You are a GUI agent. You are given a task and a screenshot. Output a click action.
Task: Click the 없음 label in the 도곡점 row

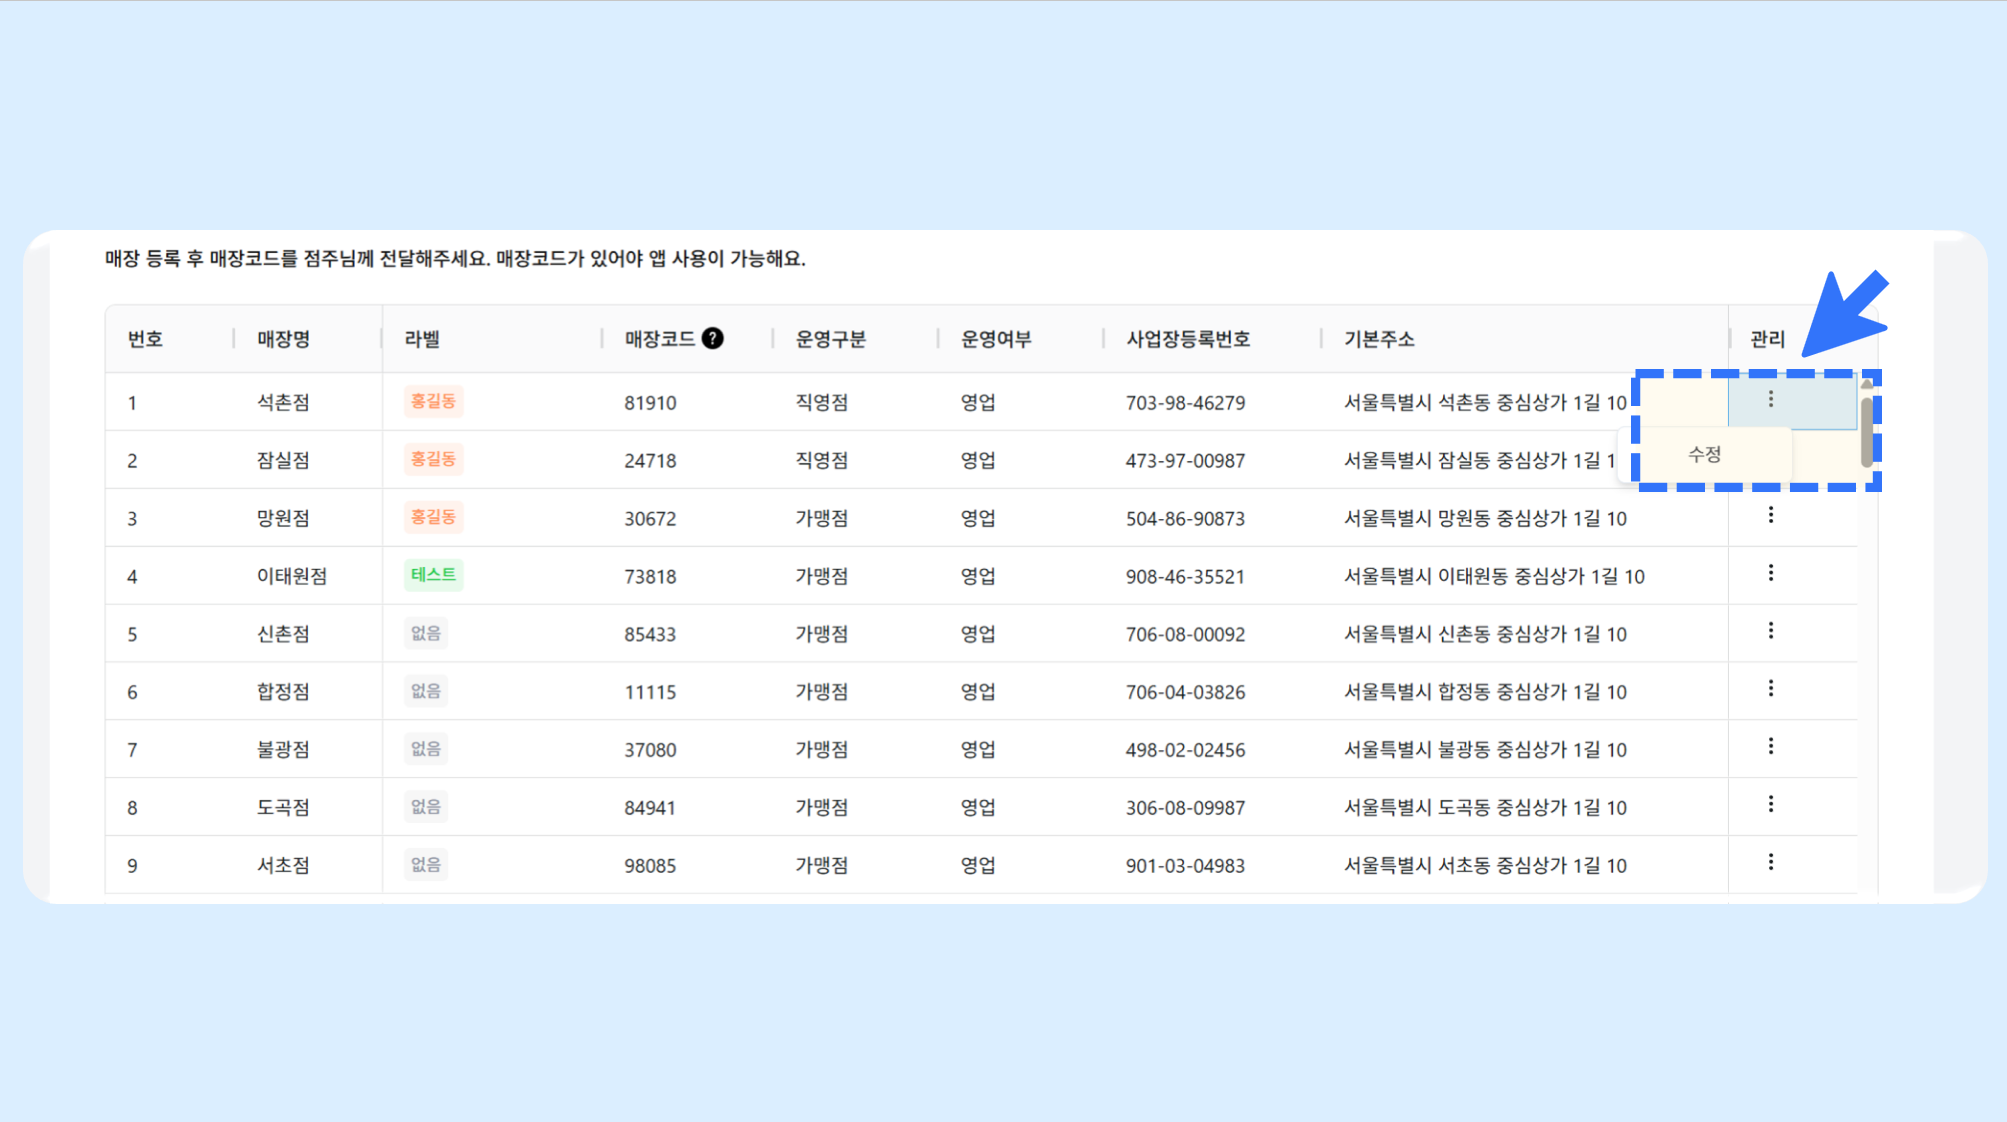[425, 807]
